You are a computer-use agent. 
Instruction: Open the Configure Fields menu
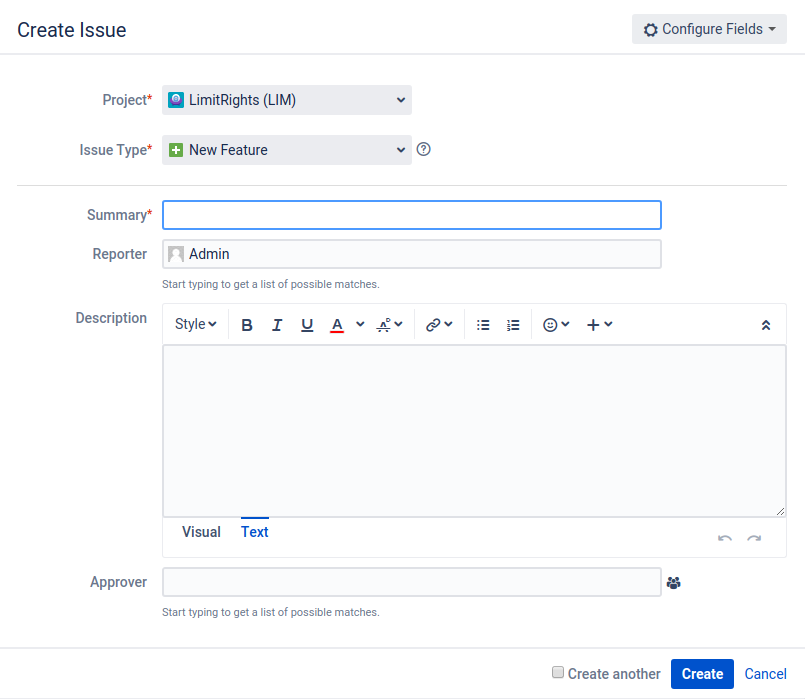click(709, 29)
